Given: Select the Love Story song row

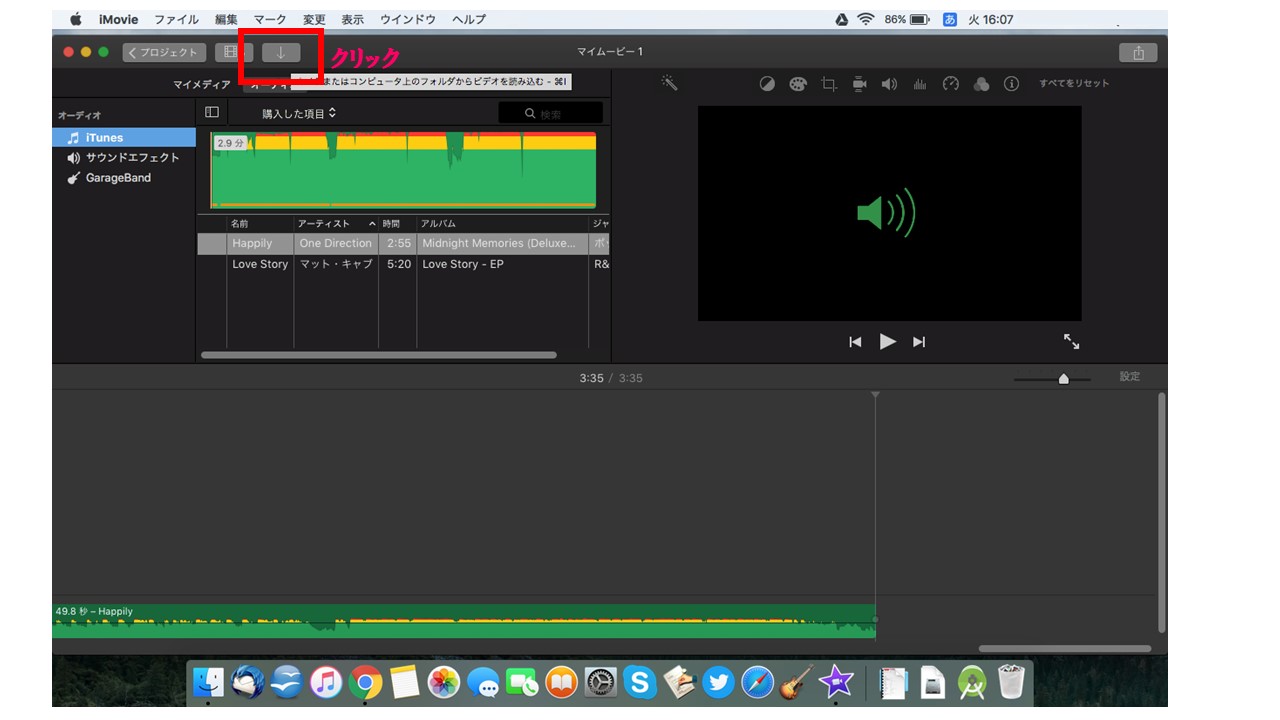Looking at the screenshot, I should point(403,265).
